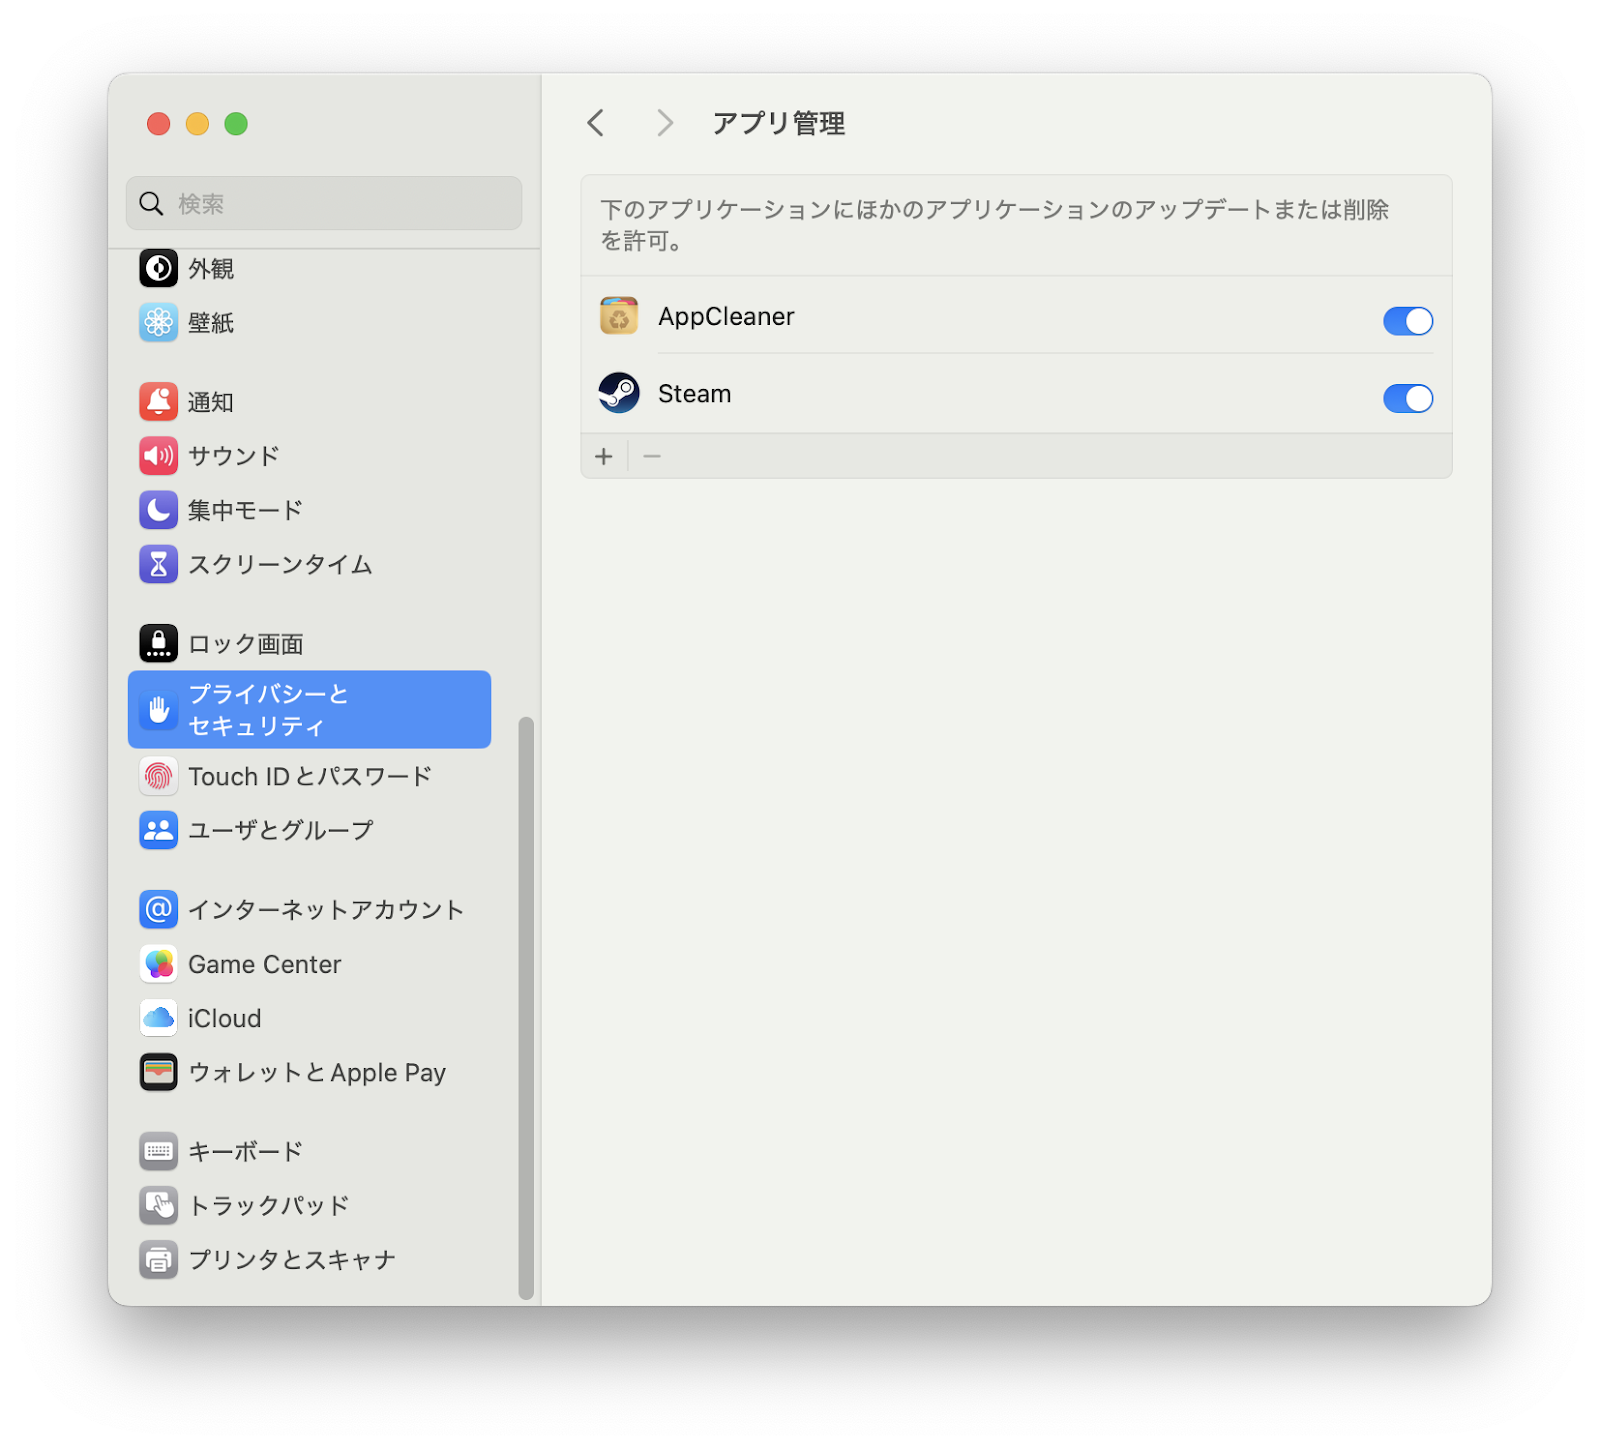Open the 通知 notifications bell icon
1600x1449 pixels.
[x=158, y=402]
